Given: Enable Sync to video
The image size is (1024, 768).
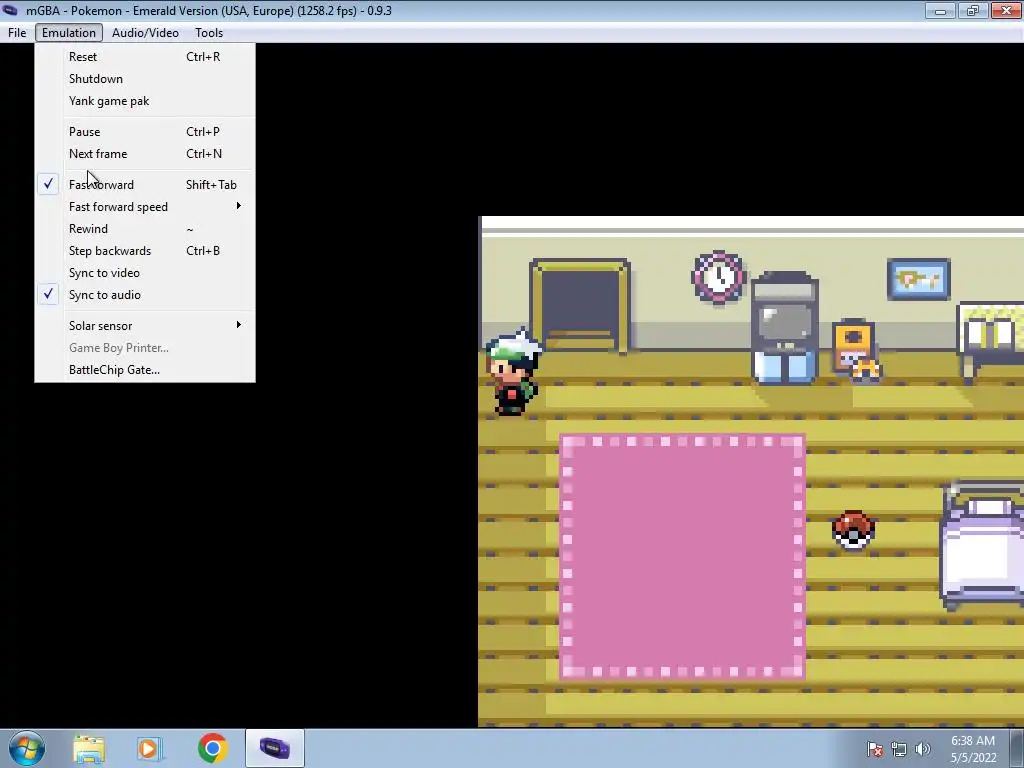Looking at the screenshot, I should pyautogui.click(x=145, y=273).
